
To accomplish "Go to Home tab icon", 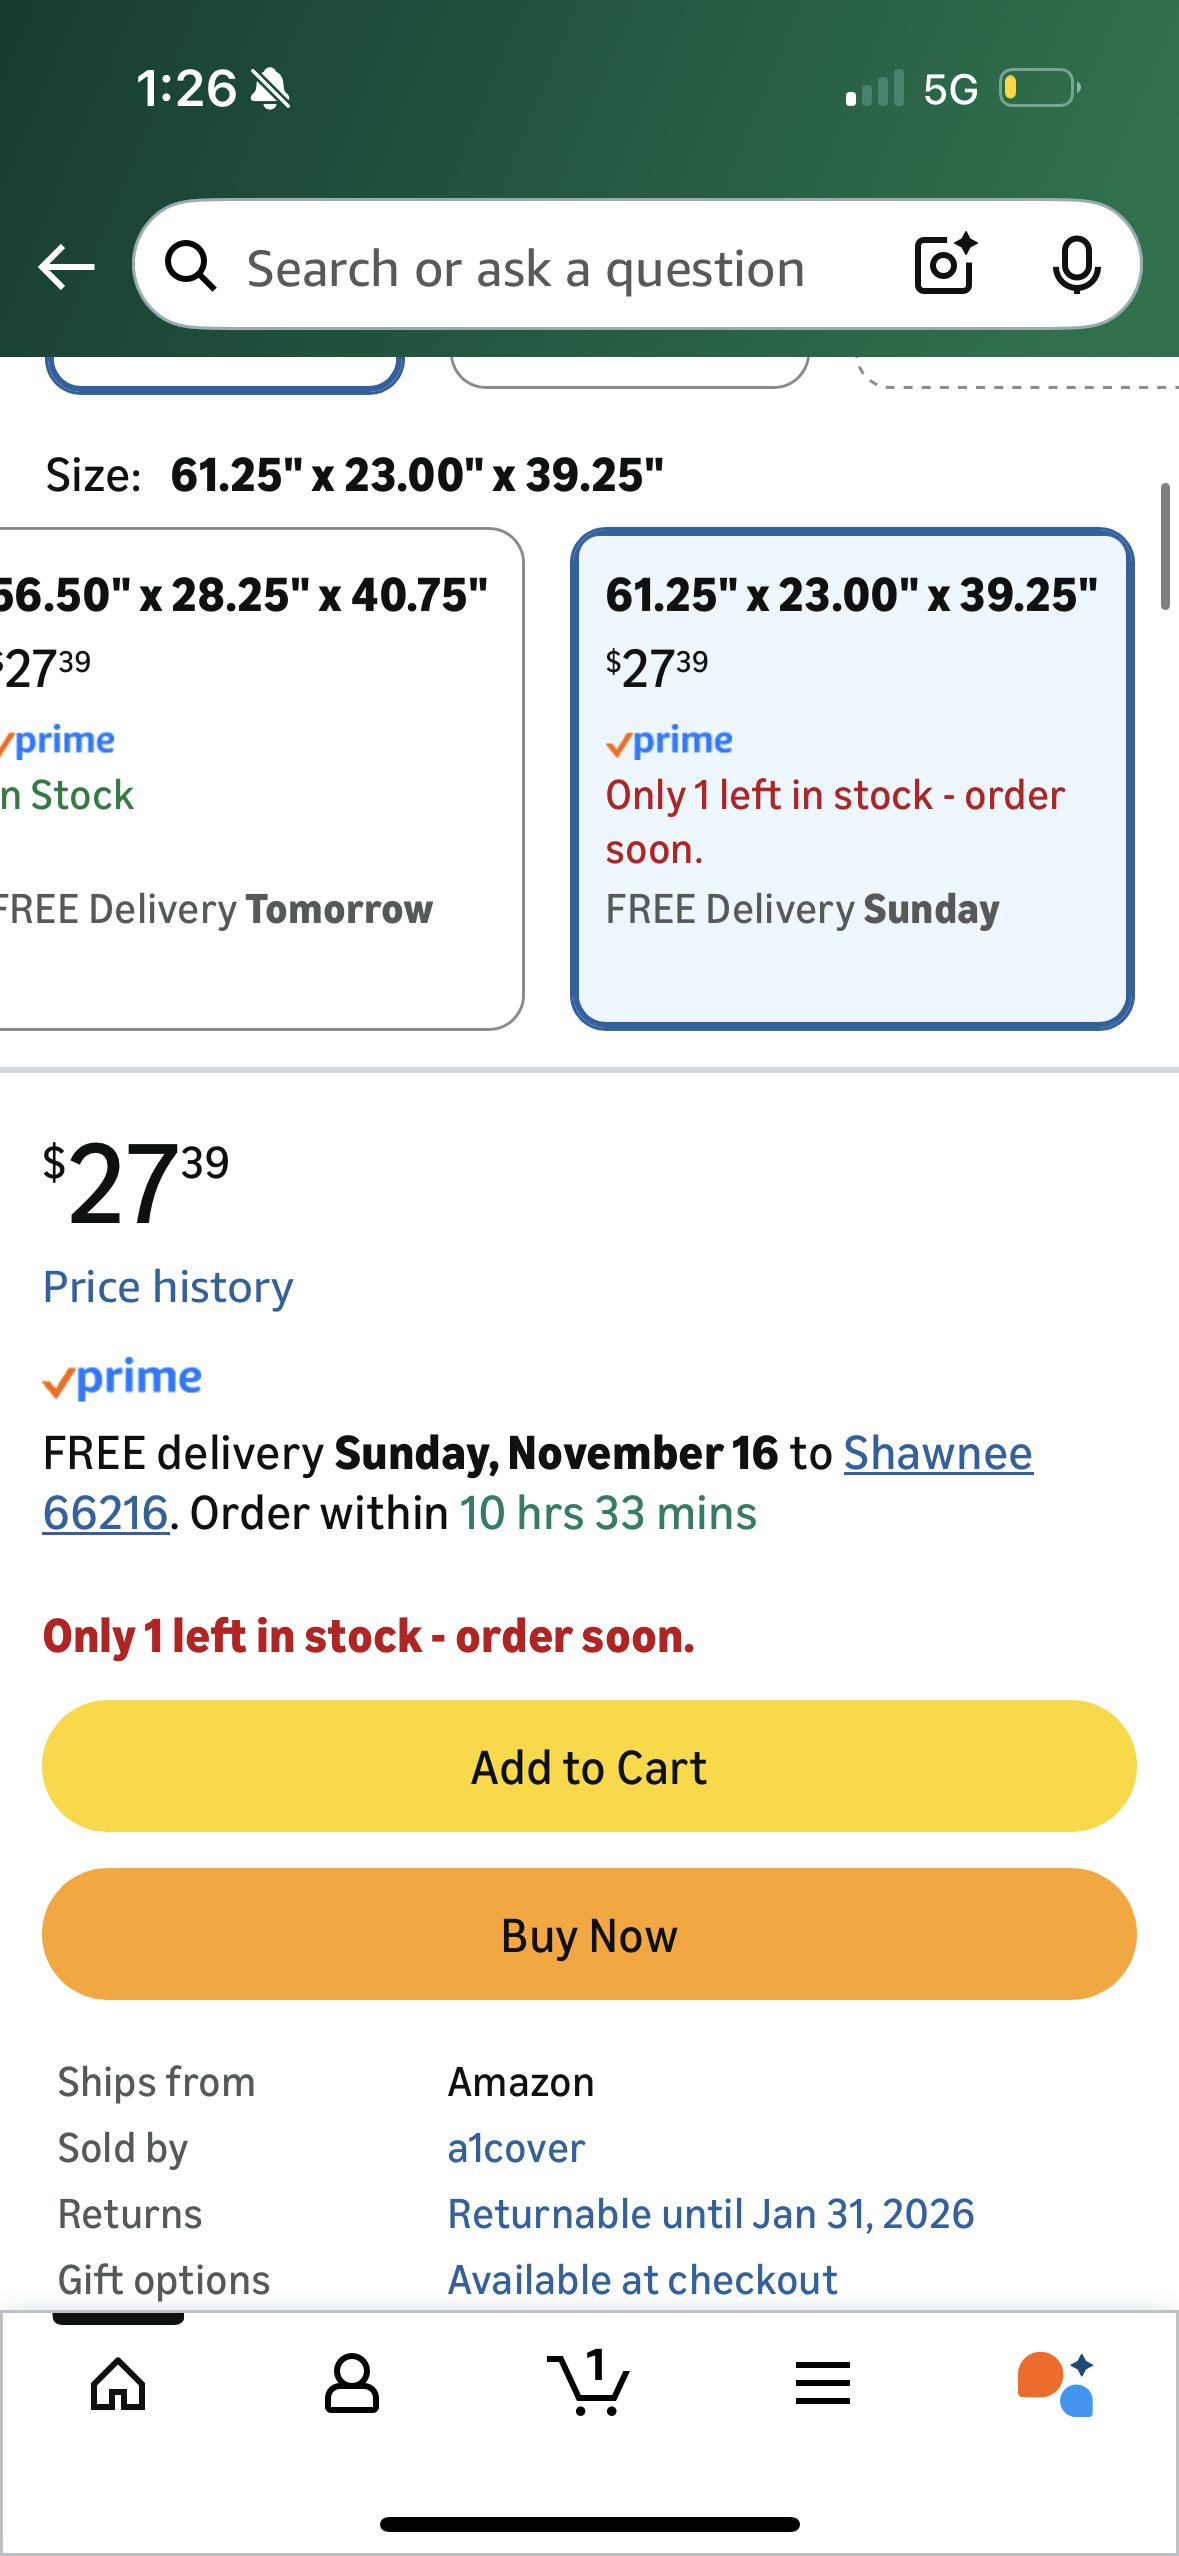I will coord(118,2384).
